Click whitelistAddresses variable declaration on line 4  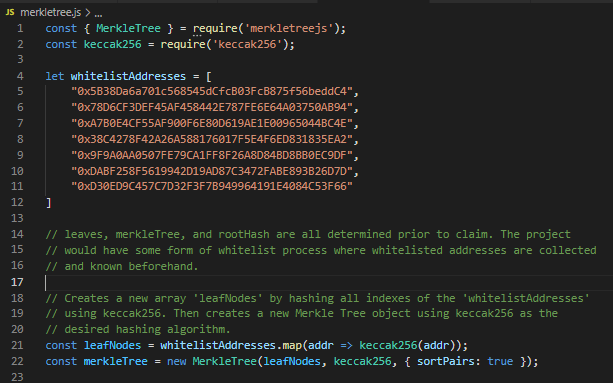coord(128,76)
